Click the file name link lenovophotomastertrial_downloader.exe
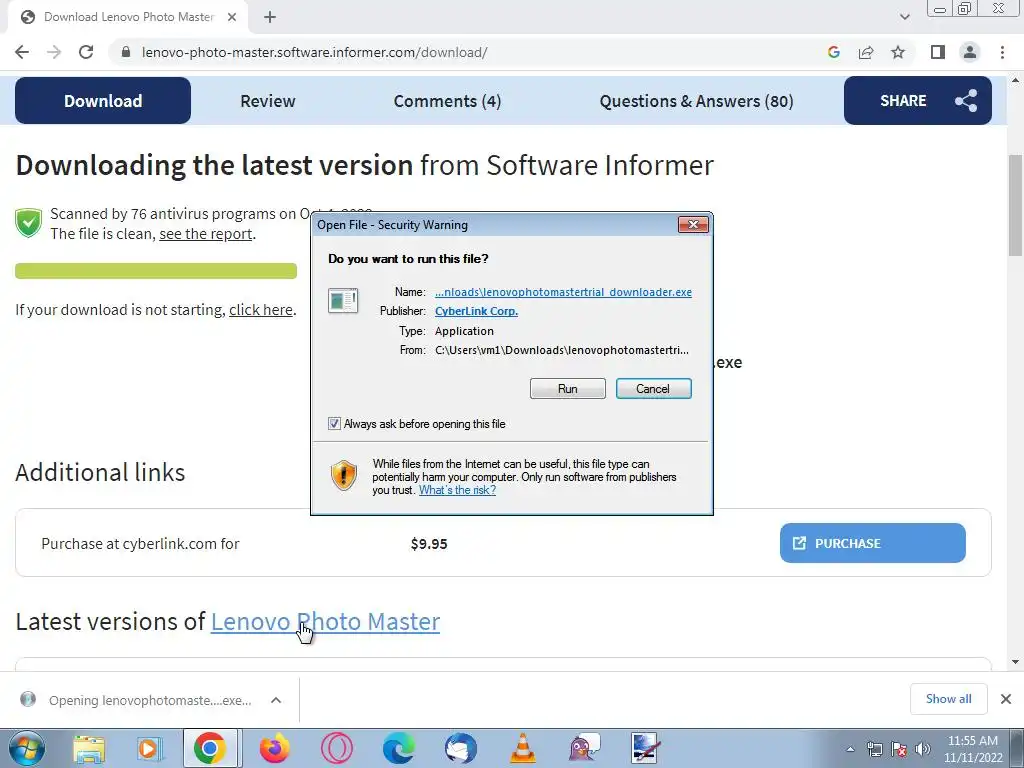 [x=563, y=292]
